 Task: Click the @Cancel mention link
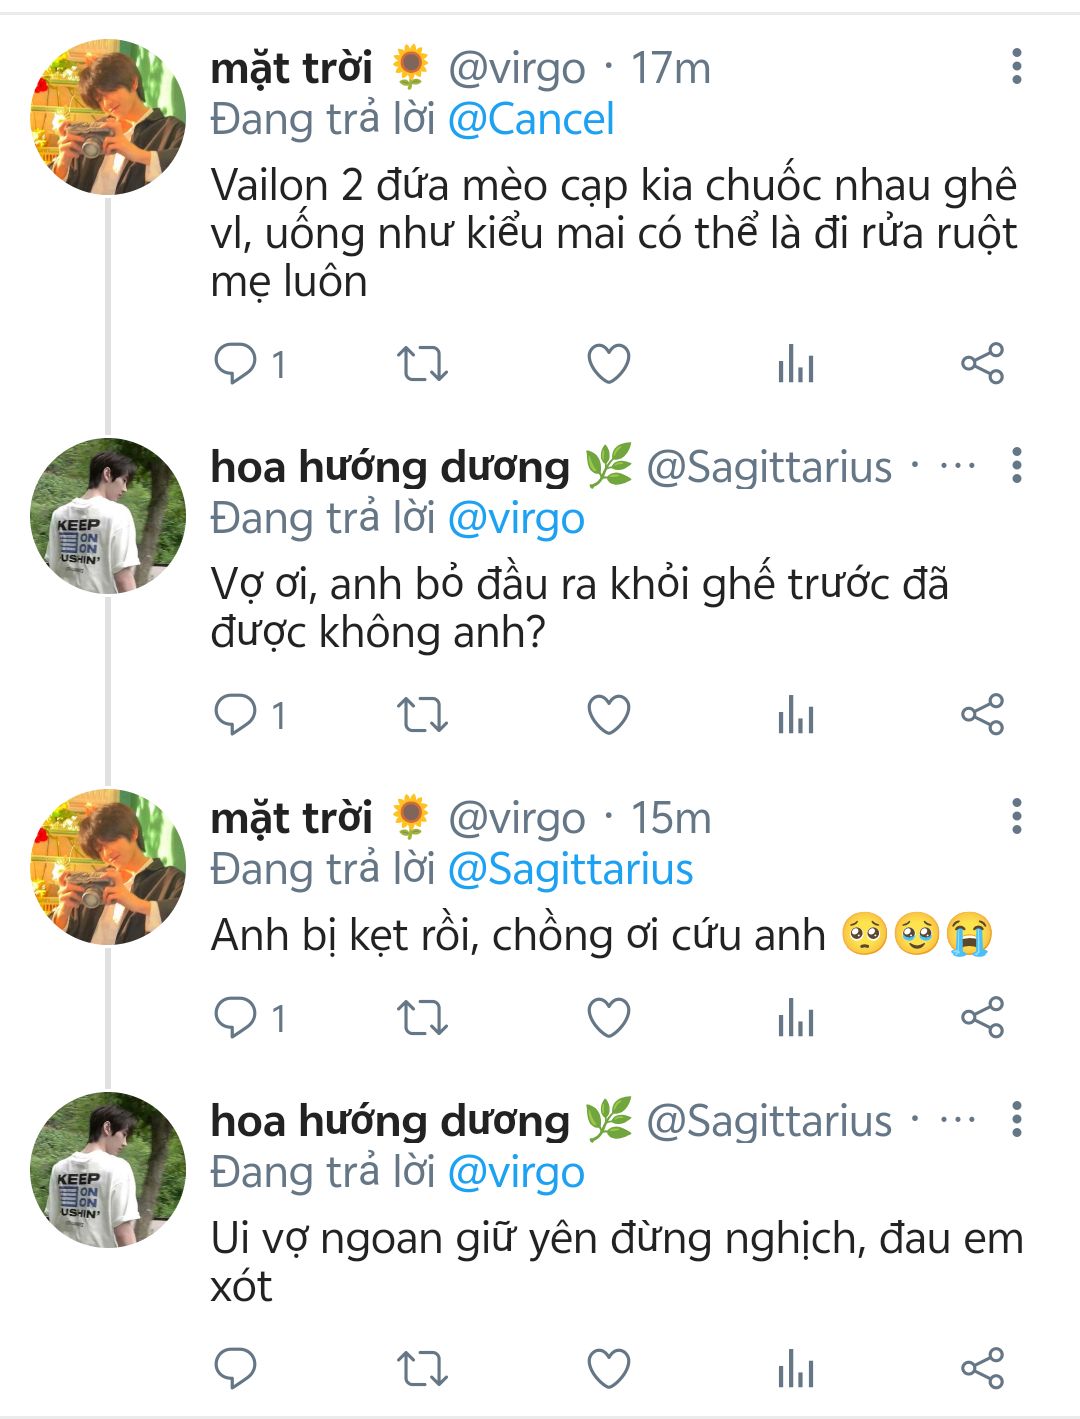coord(530,120)
